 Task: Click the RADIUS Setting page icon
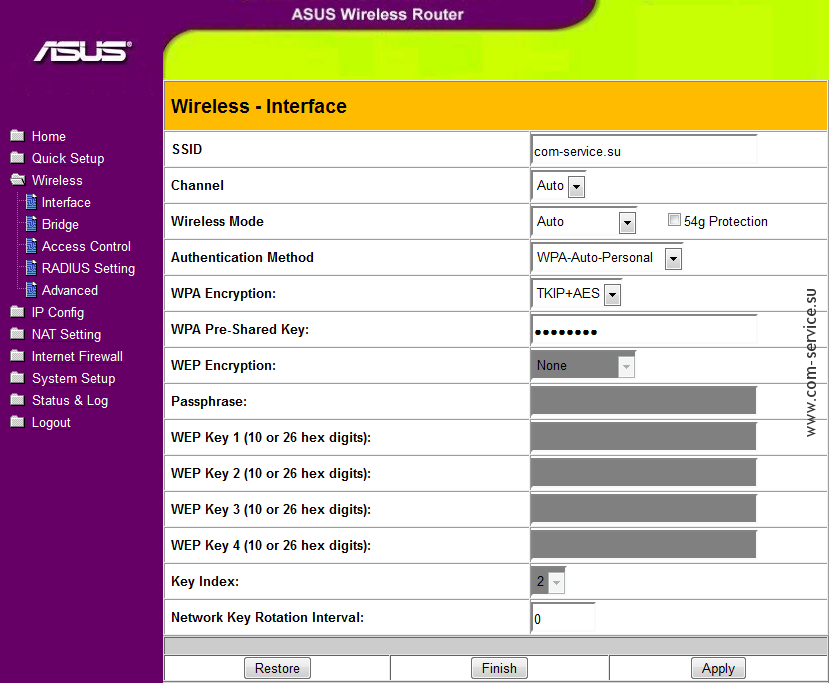(x=32, y=268)
